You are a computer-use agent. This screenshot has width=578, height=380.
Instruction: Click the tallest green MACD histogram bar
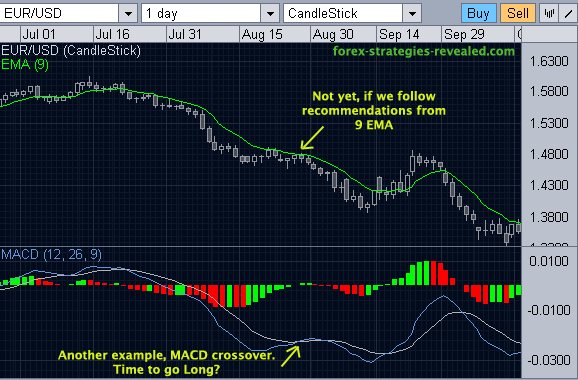point(426,273)
